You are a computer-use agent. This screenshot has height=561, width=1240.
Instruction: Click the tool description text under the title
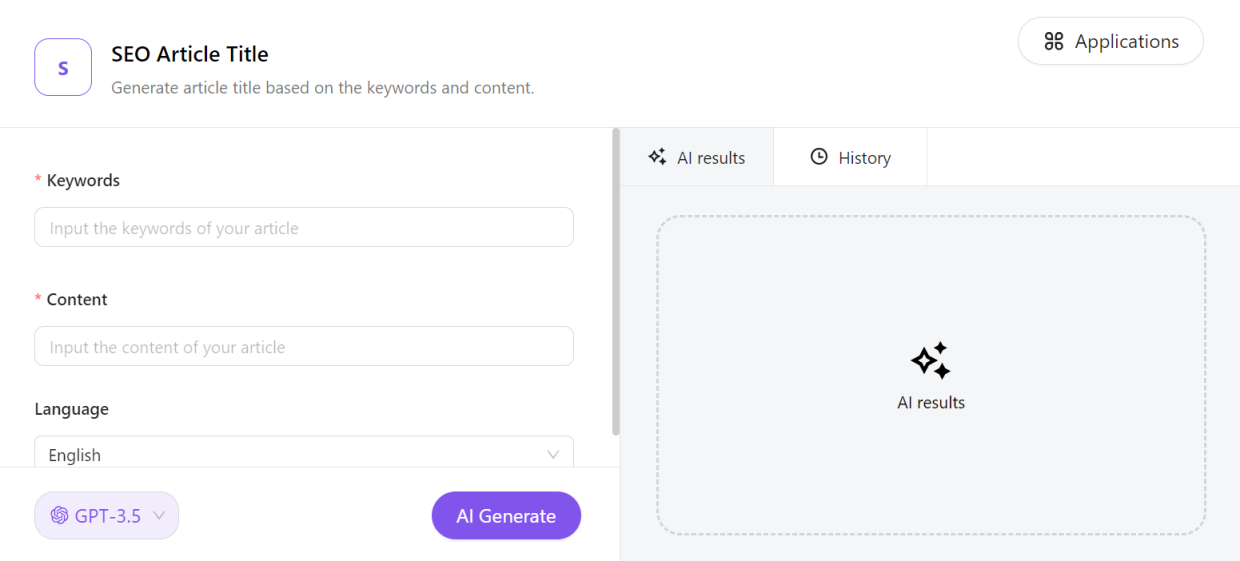[322, 88]
